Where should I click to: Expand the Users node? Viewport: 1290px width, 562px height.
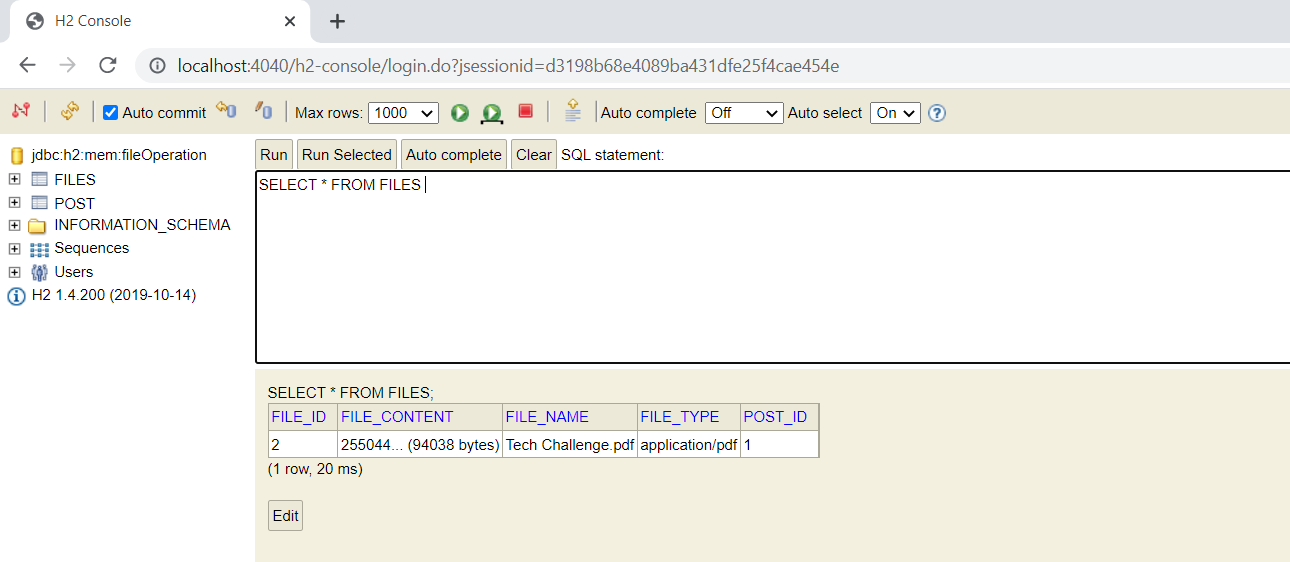[15, 272]
